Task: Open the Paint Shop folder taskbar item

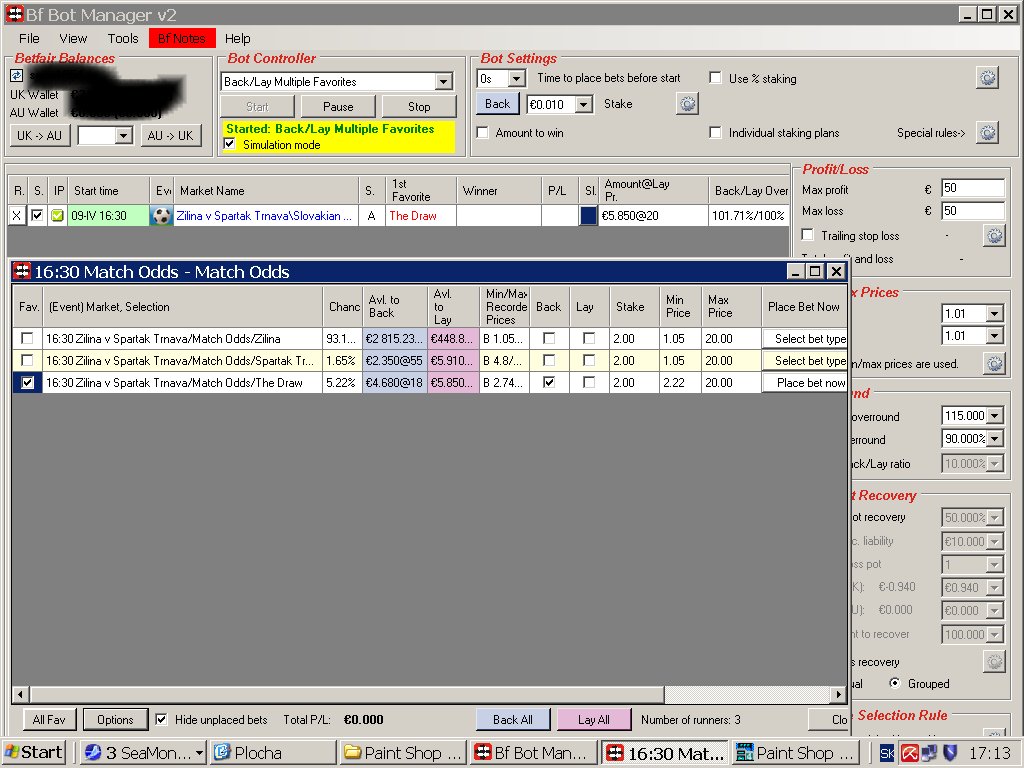Action: coord(403,753)
